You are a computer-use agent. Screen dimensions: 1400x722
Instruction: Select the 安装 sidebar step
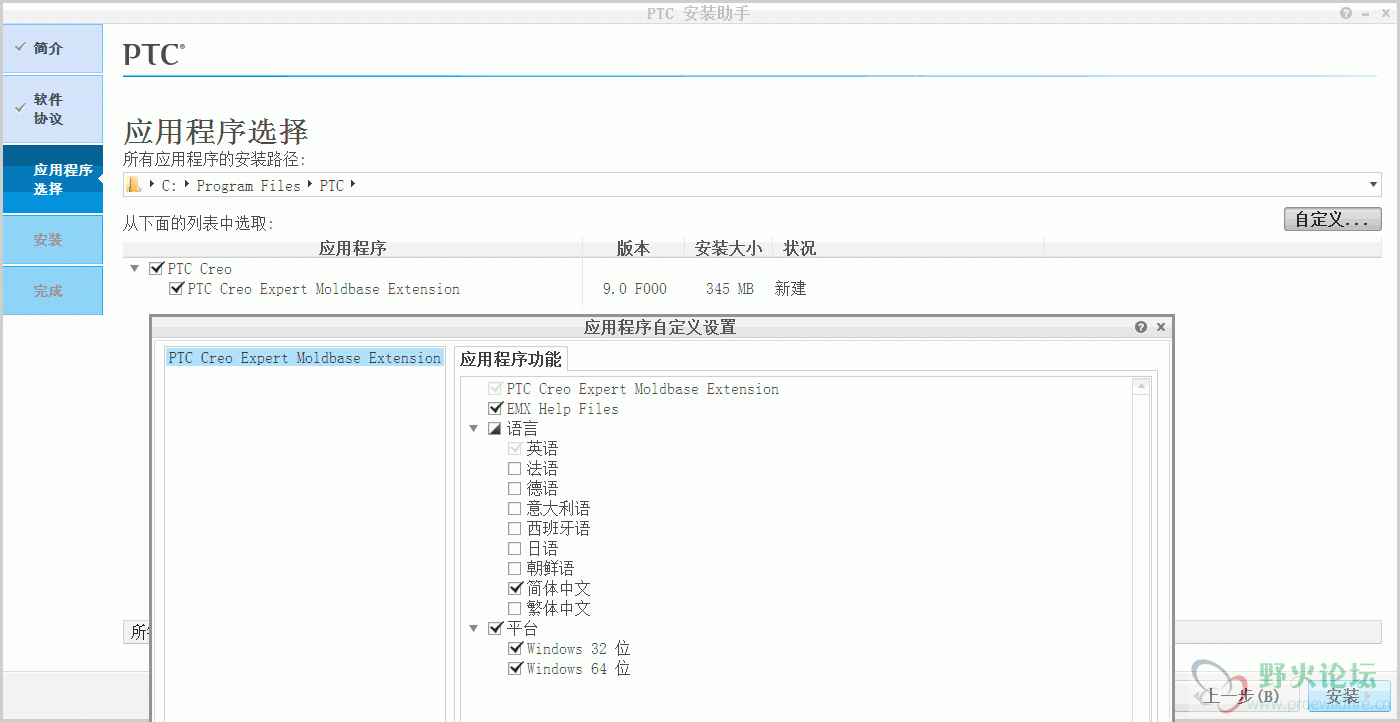(52, 240)
